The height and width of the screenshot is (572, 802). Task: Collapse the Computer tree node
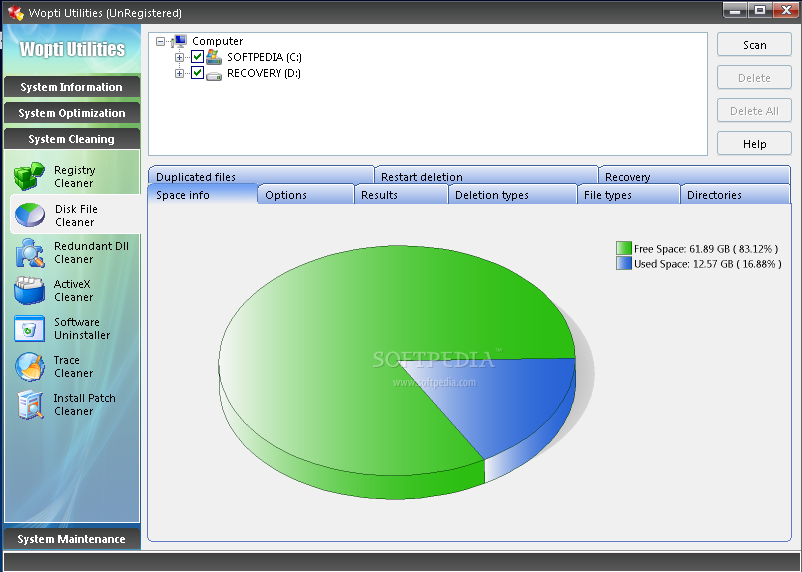[161, 41]
